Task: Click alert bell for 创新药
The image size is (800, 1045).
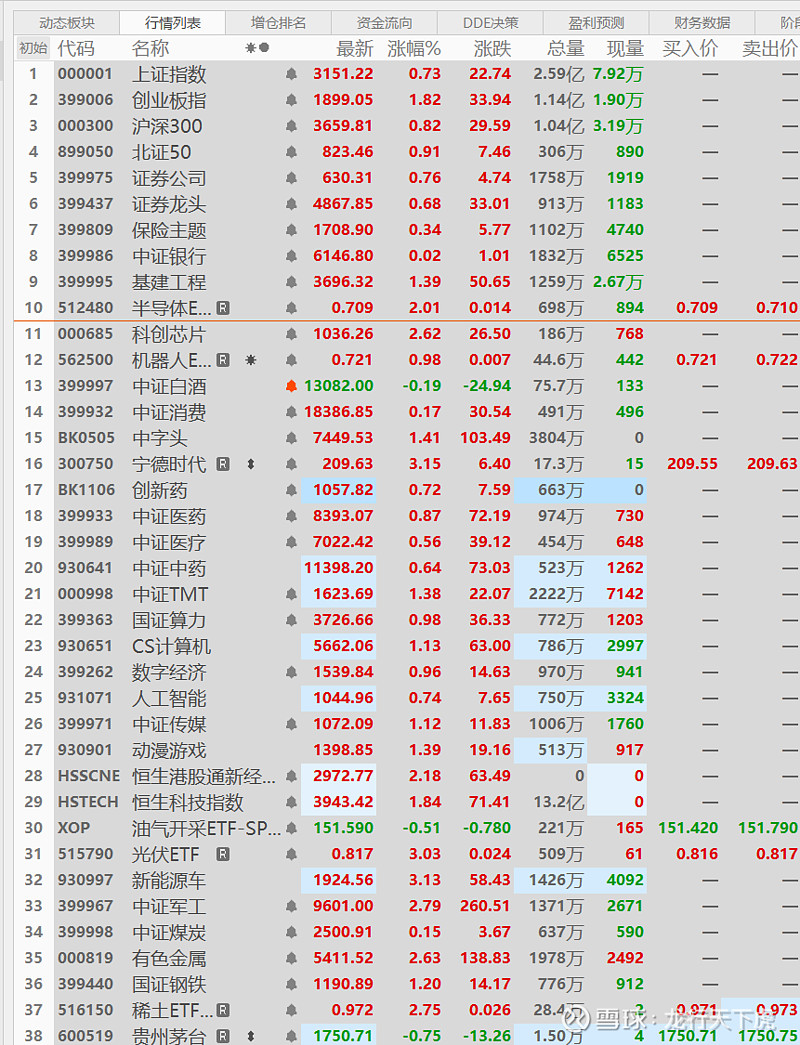Action: point(291,490)
